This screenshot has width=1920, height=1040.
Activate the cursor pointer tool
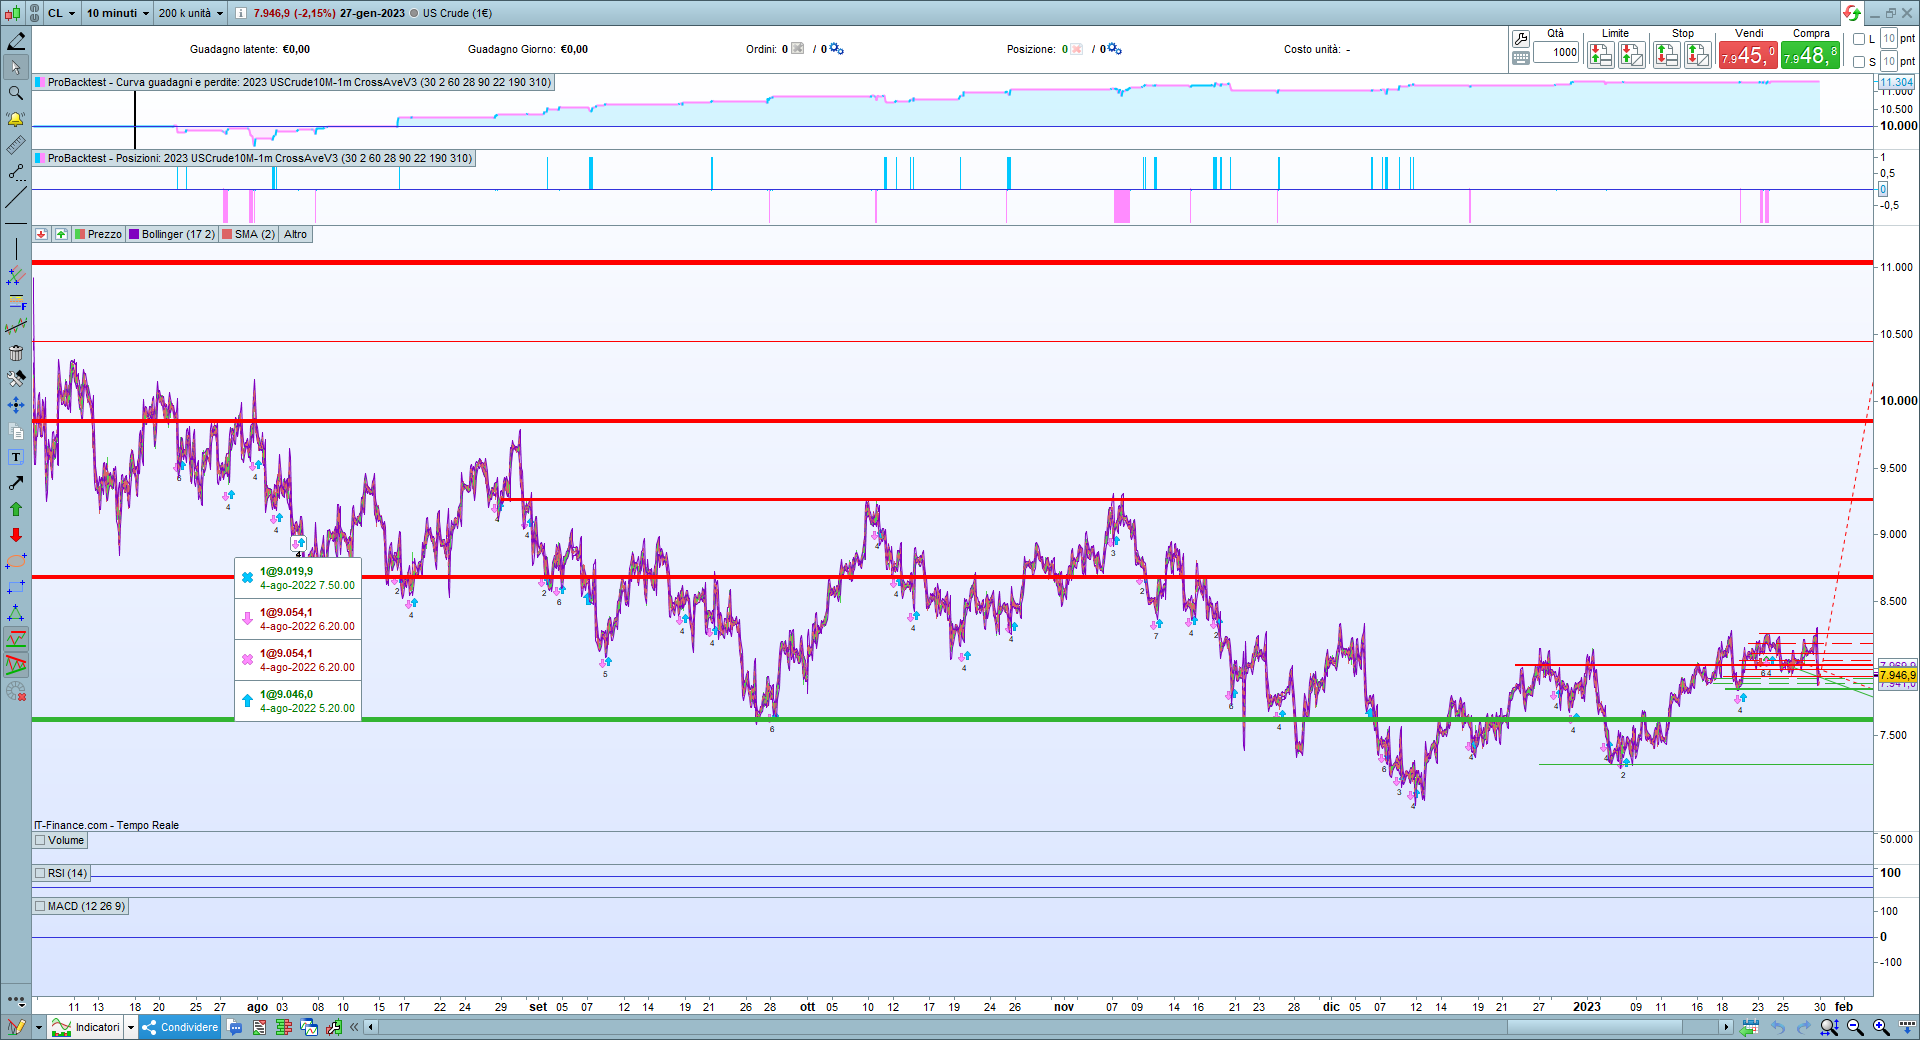(x=16, y=68)
